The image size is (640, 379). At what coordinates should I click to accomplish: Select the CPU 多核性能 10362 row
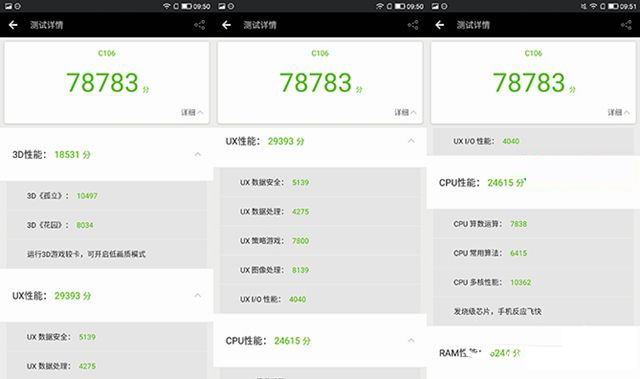tap(533, 282)
